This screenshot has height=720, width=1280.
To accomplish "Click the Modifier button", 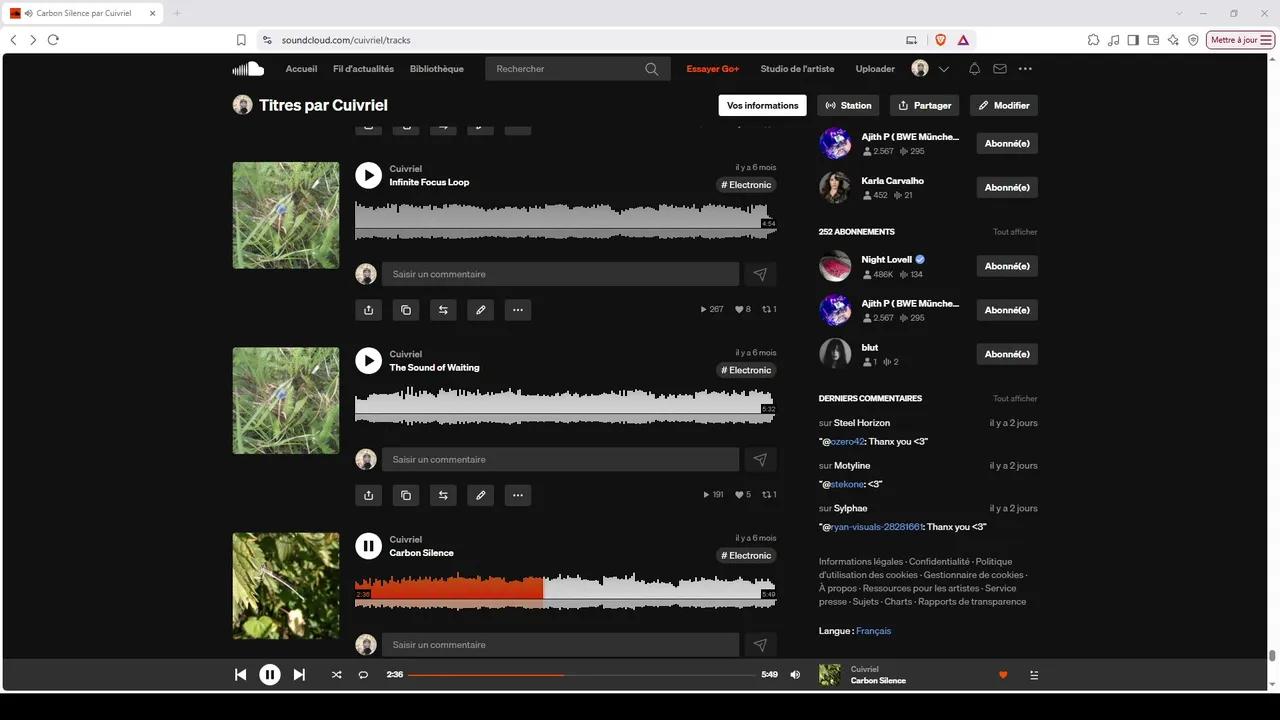I will 1004,105.
